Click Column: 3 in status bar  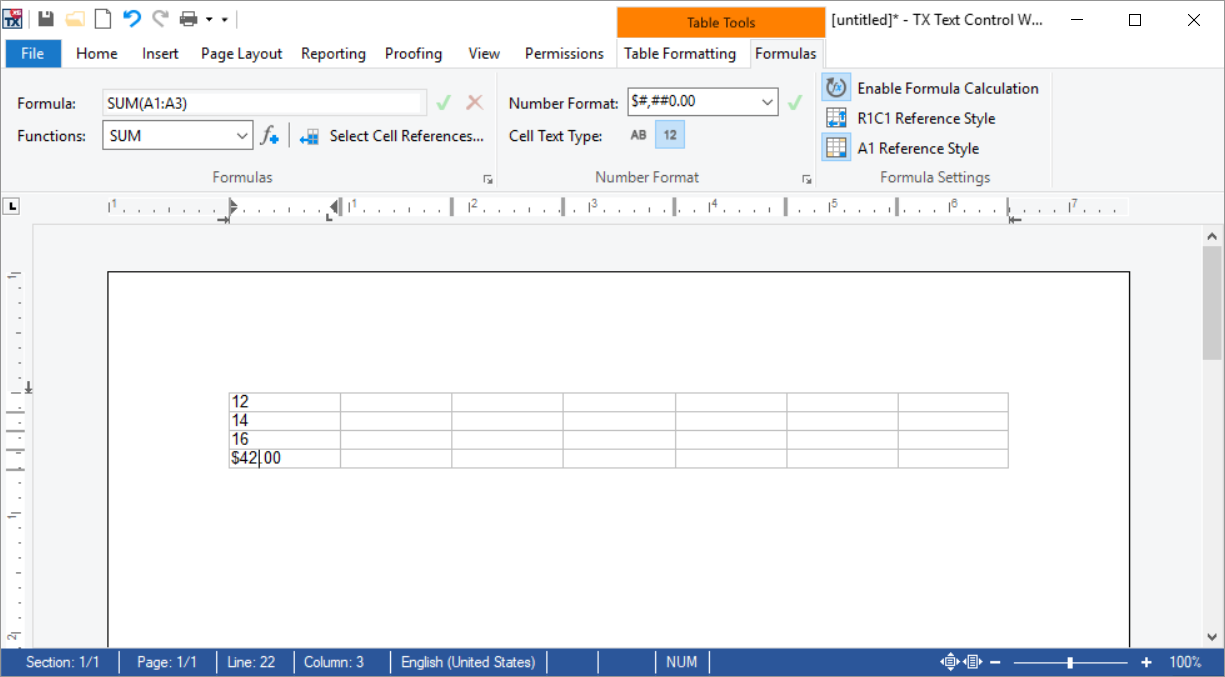point(334,662)
